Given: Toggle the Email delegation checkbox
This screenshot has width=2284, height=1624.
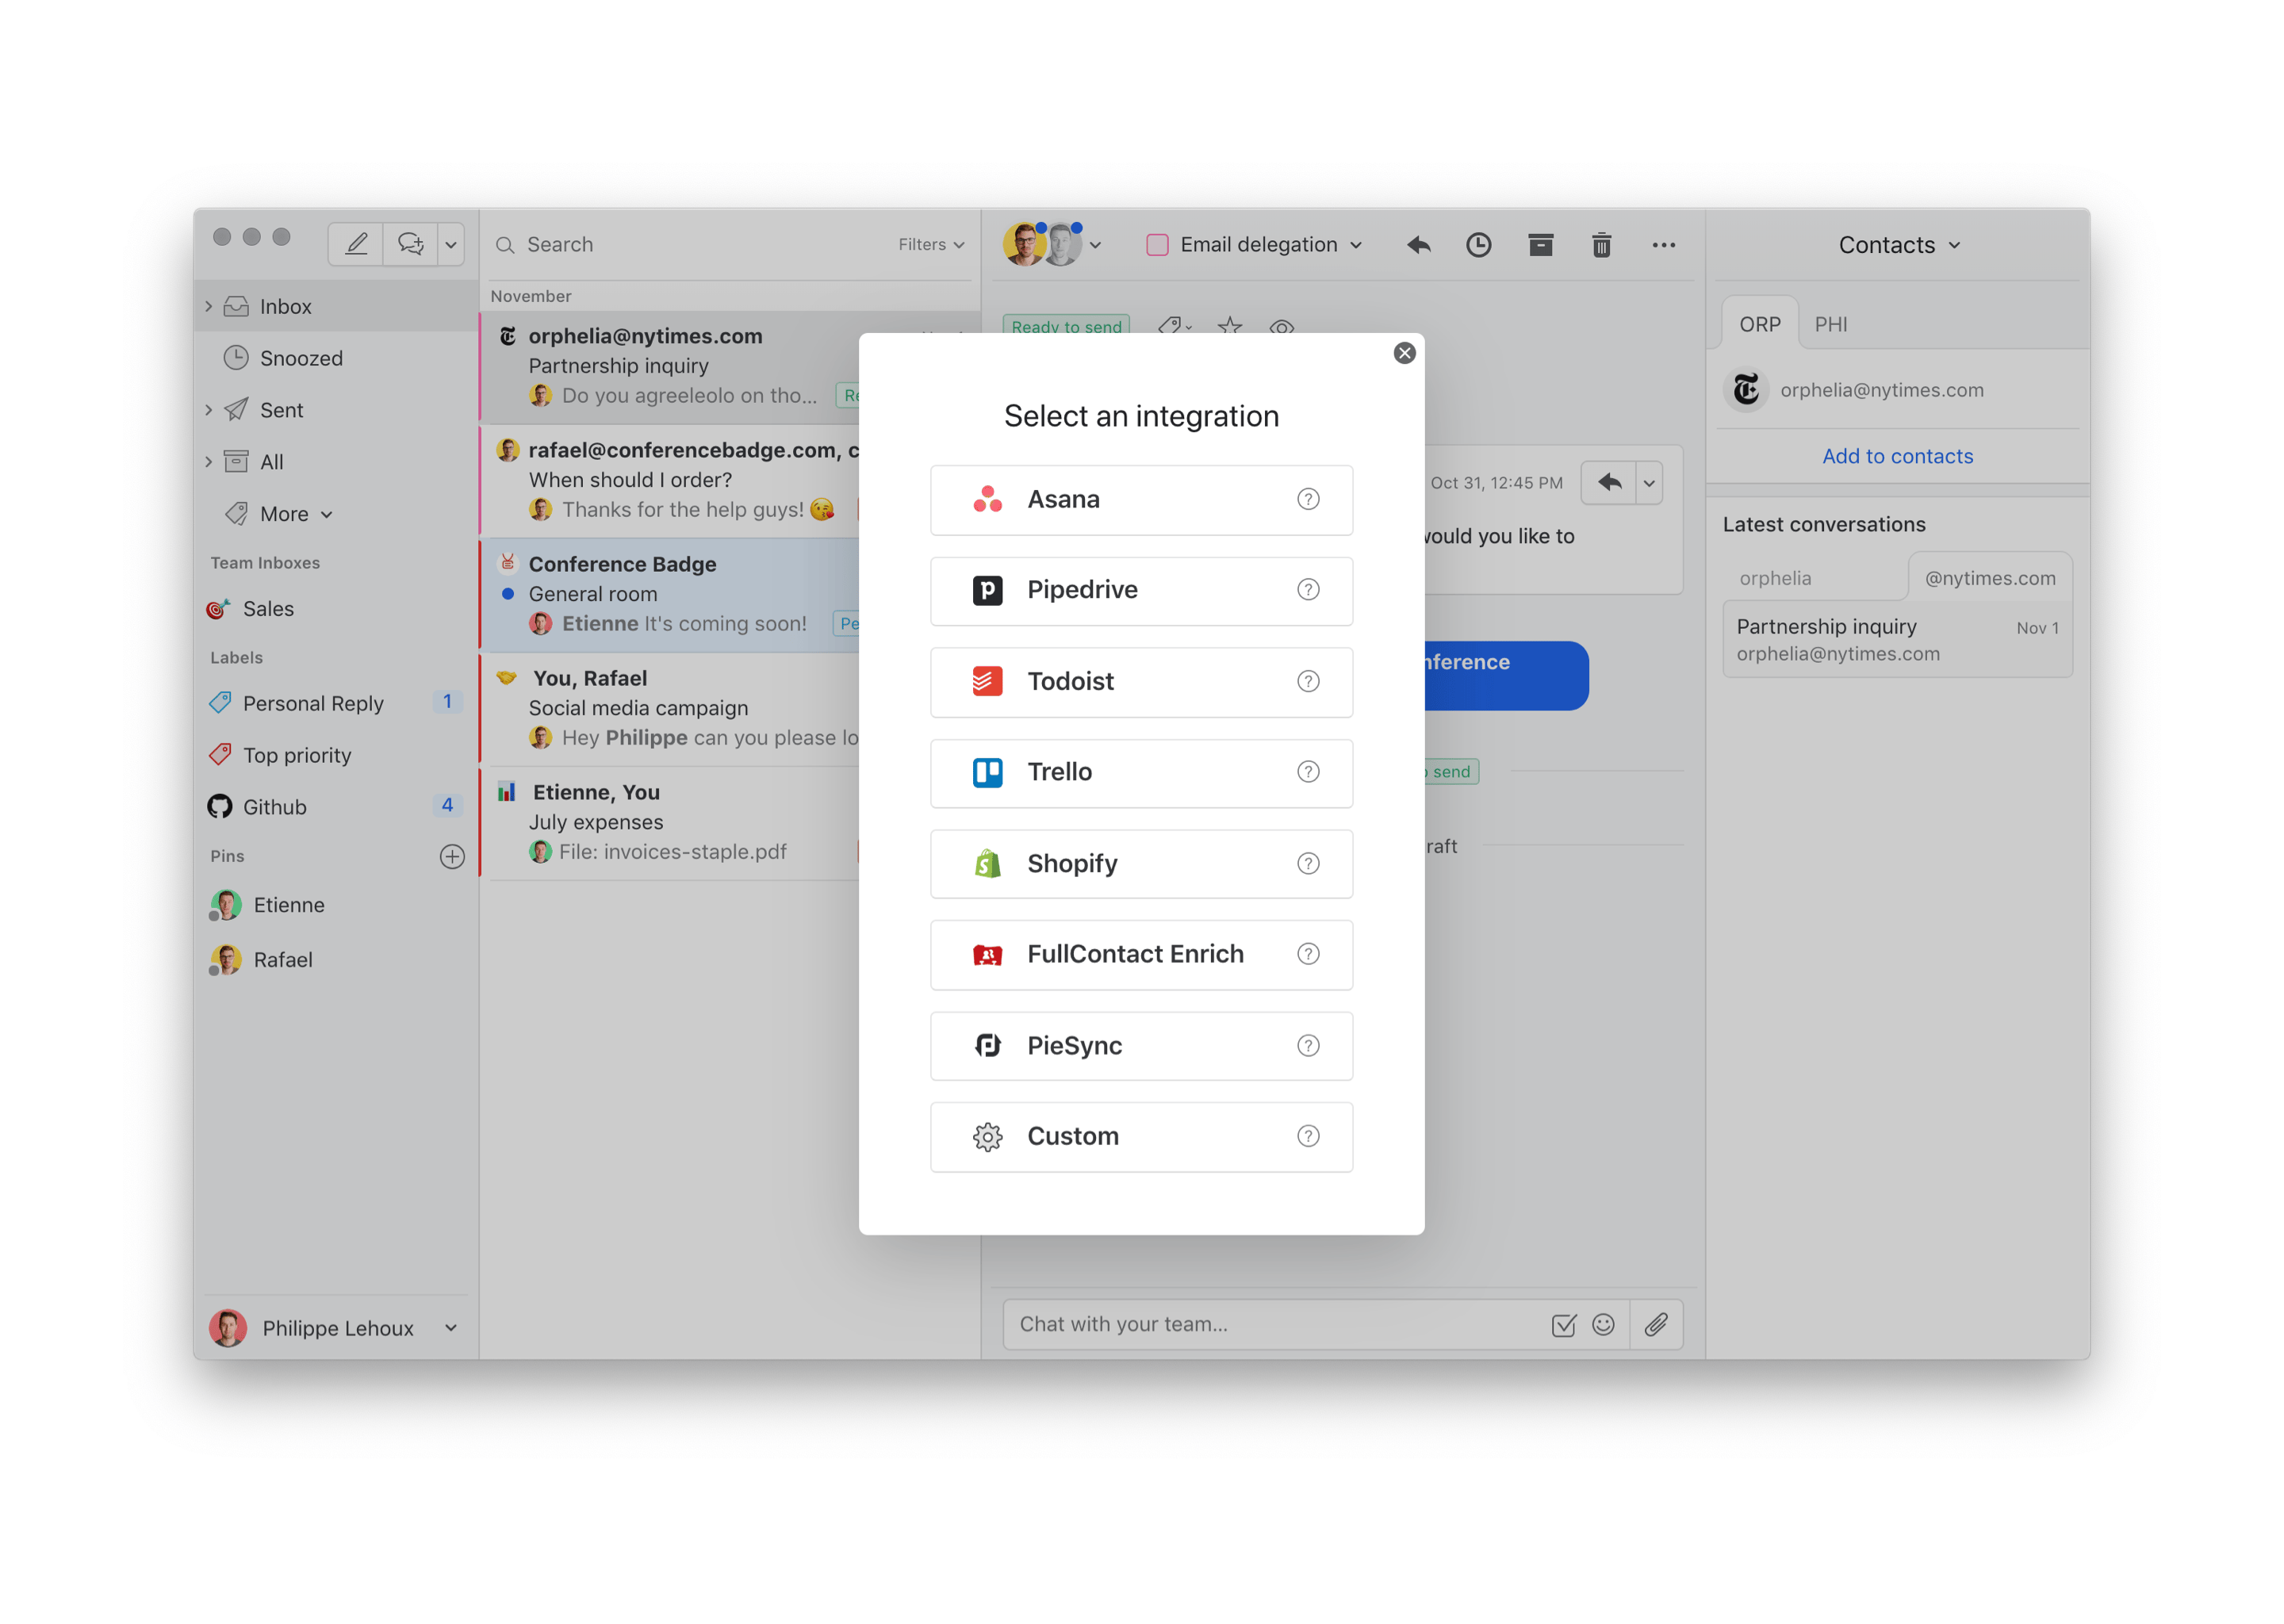Looking at the screenshot, I should (1157, 245).
